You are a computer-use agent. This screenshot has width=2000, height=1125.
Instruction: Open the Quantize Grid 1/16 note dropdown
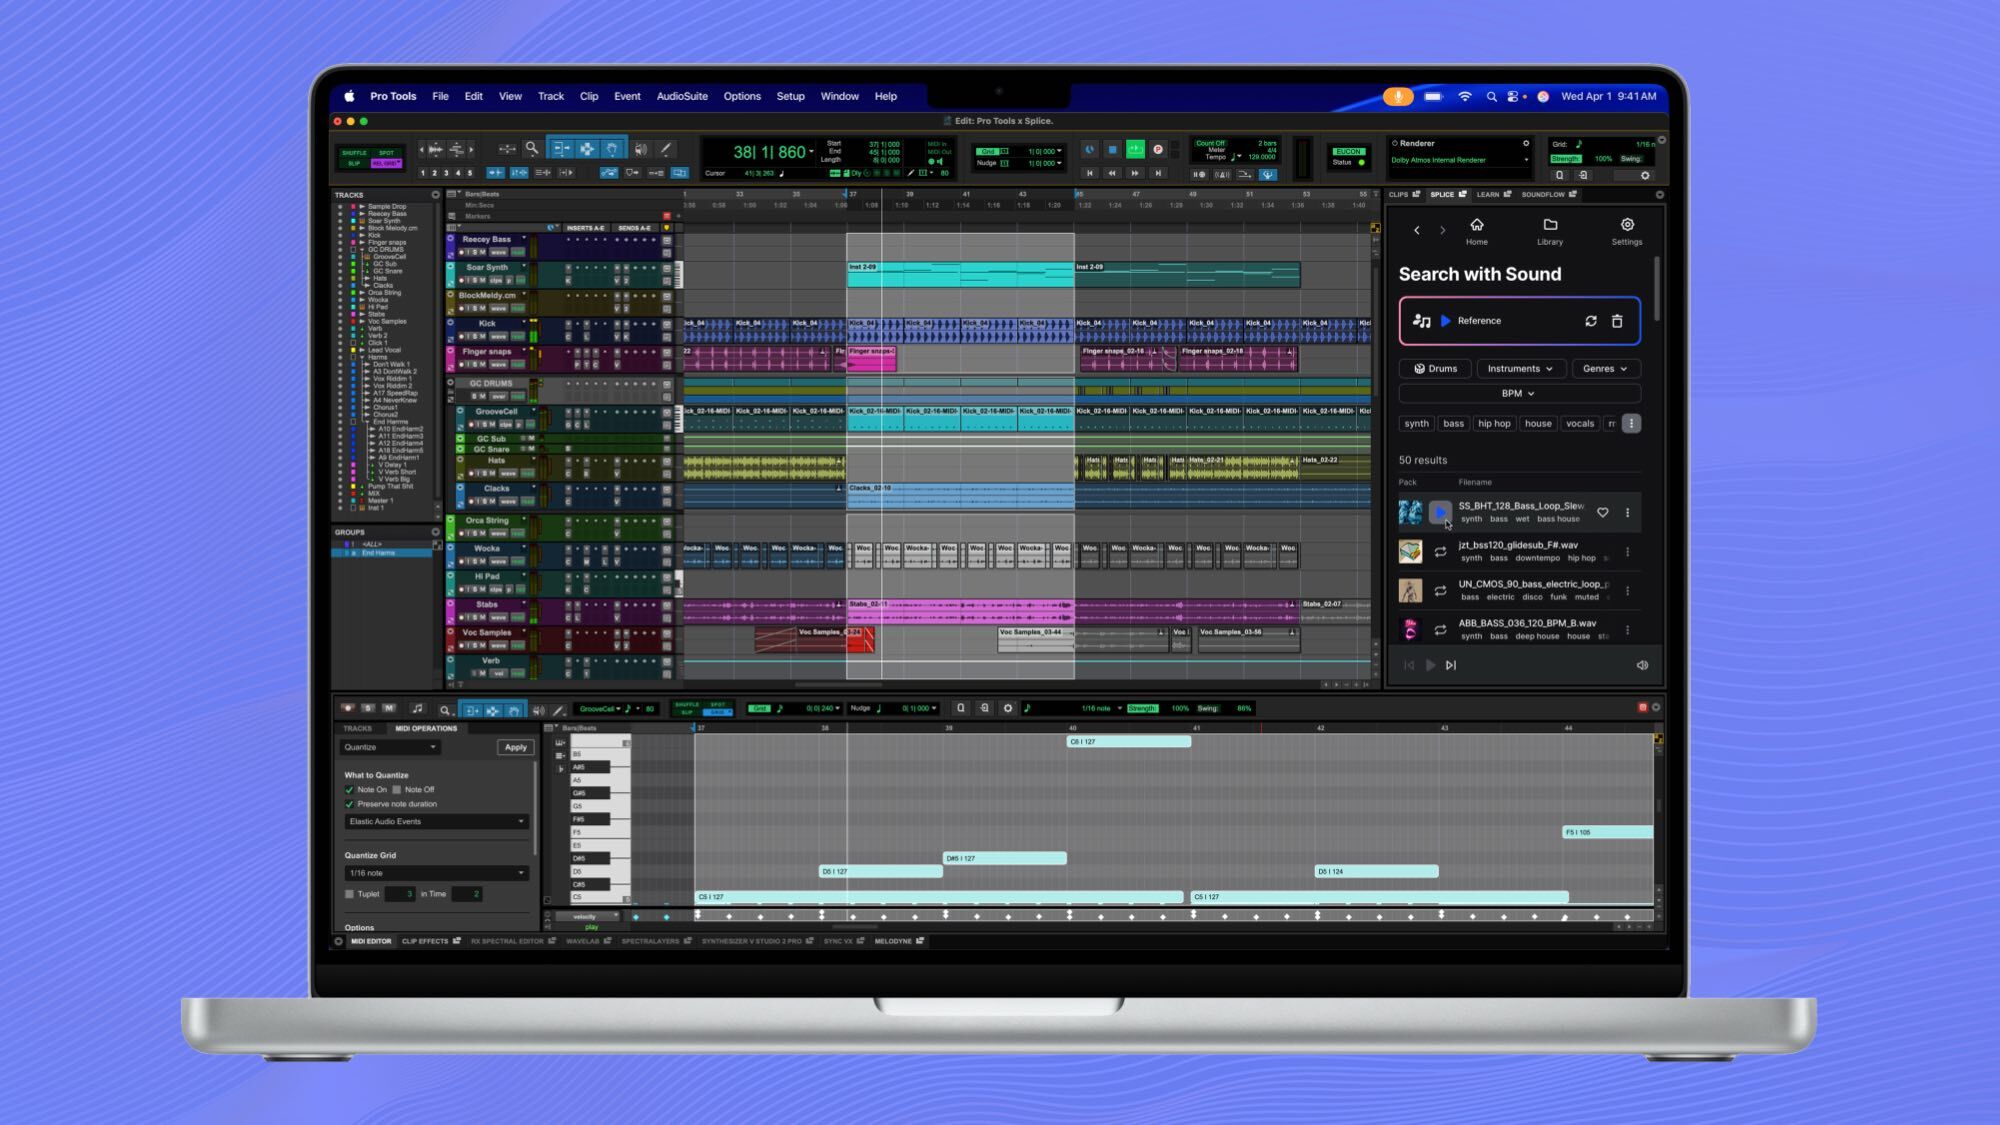[436, 873]
